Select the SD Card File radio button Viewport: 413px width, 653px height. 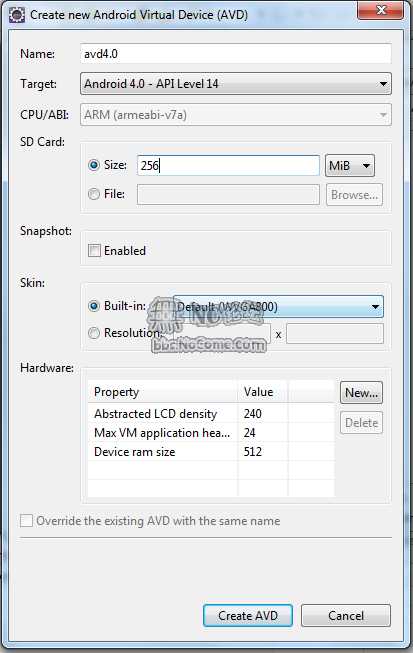[94, 194]
